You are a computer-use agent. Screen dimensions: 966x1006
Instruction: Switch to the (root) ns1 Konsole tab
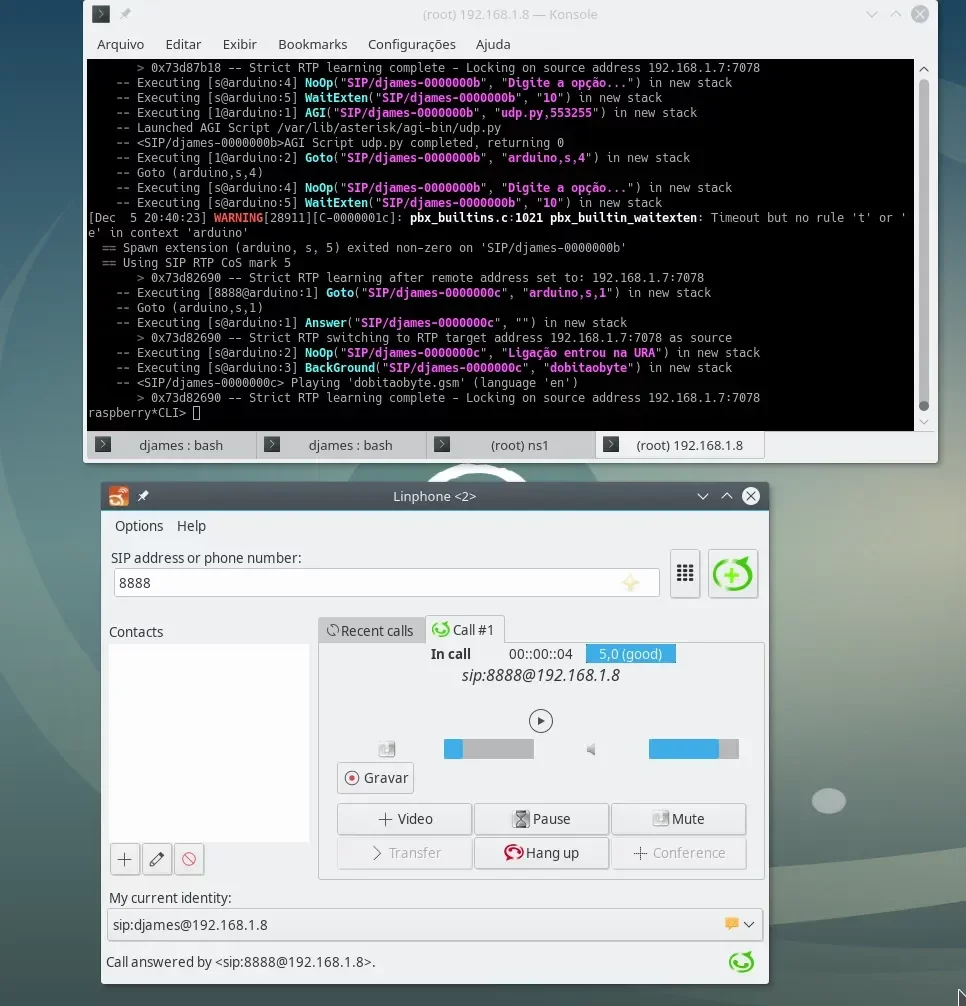tap(511, 445)
